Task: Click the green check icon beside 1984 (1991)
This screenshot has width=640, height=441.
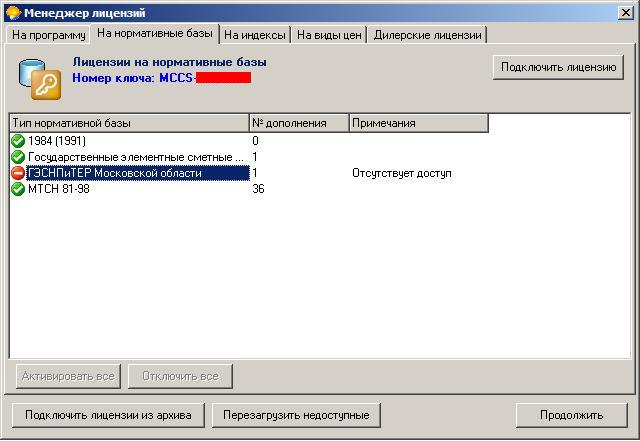Action: coord(18,141)
